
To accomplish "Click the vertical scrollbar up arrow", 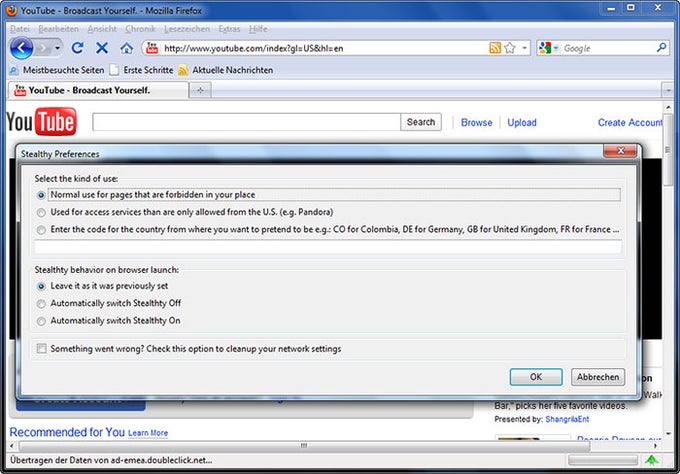I will 668,107.
